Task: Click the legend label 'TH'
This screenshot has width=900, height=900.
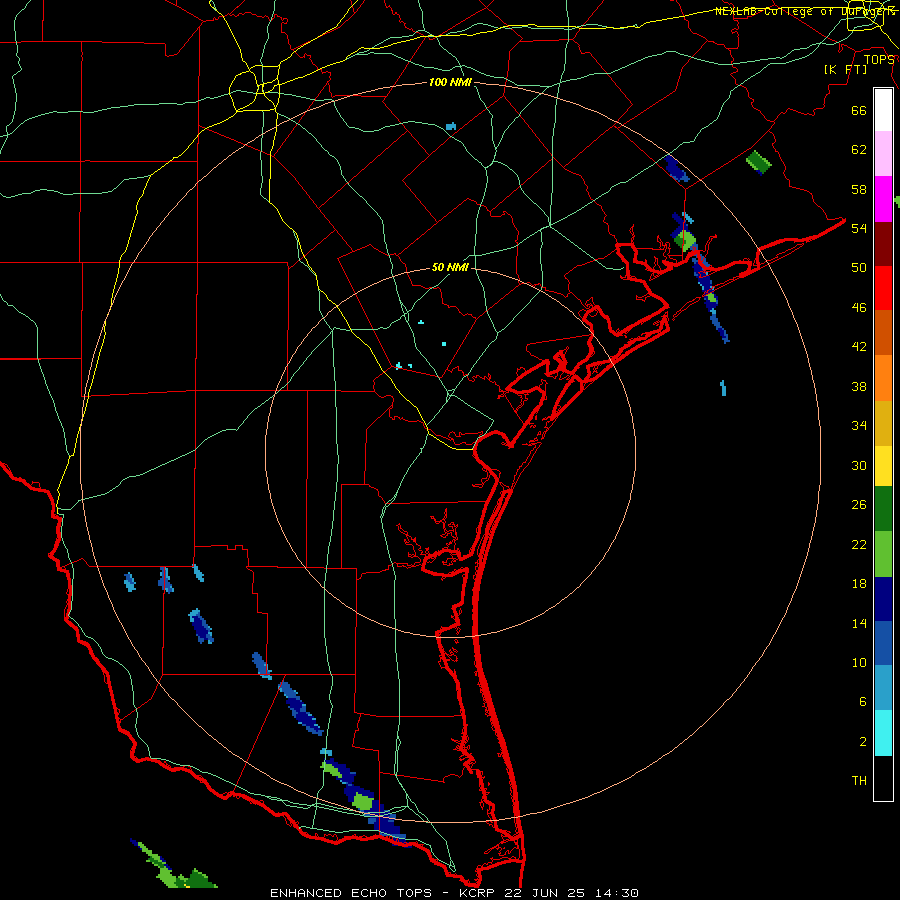Action: click(x=859, y=781)
